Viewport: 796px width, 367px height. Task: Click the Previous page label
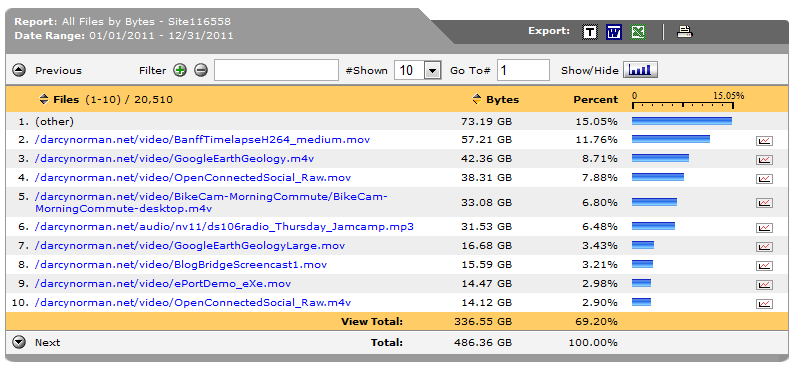pos(58,71)
